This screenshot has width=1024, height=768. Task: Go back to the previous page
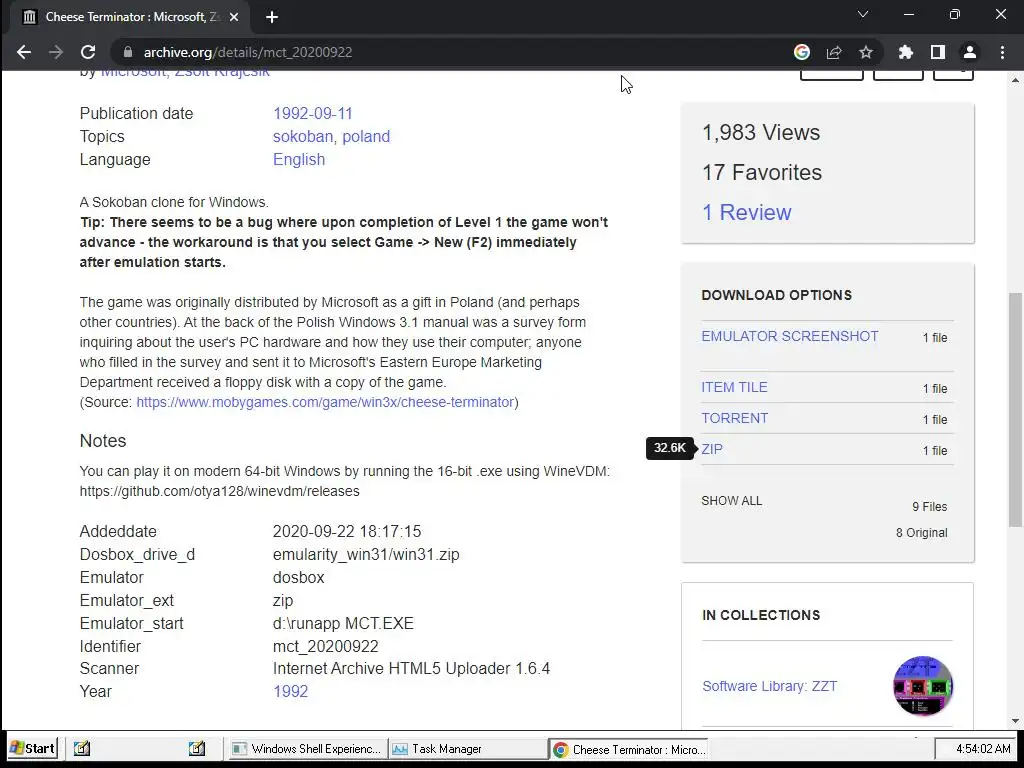coord(24,52)
